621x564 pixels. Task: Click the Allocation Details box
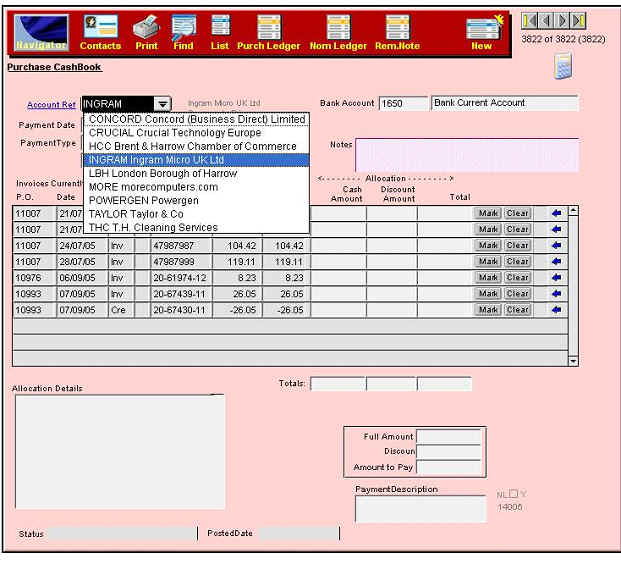(x=120, y=452)
